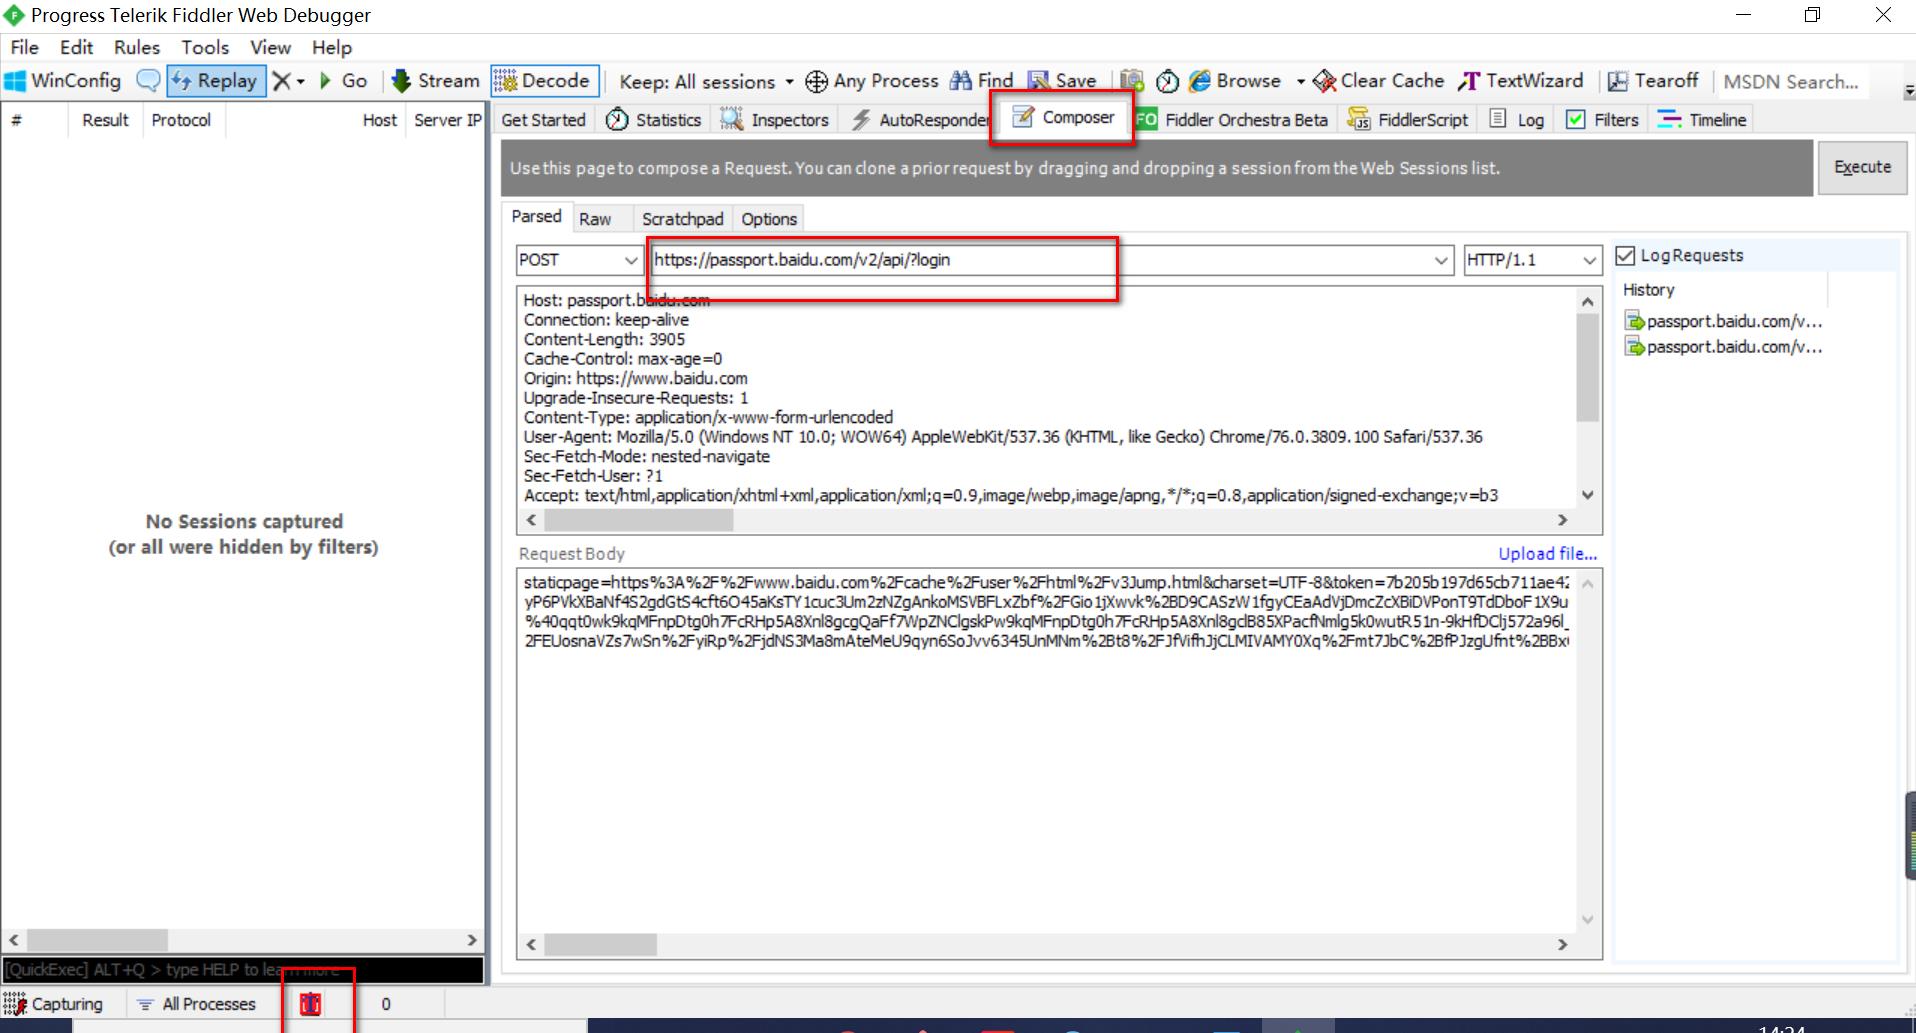Select the Scratchpad sub-tab
Image resolution: width=1916 pixels, height=1033 pixels.
682,219
